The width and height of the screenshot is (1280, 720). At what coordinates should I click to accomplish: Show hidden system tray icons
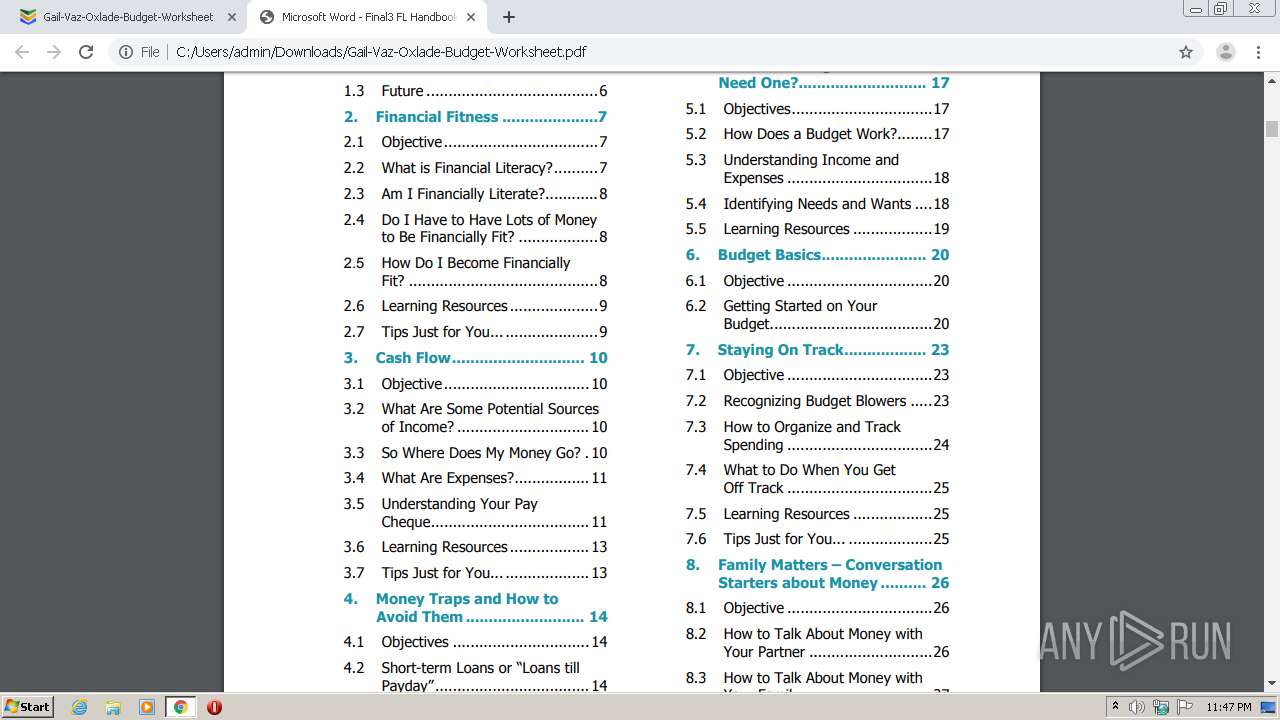(x=1115, y=707)
